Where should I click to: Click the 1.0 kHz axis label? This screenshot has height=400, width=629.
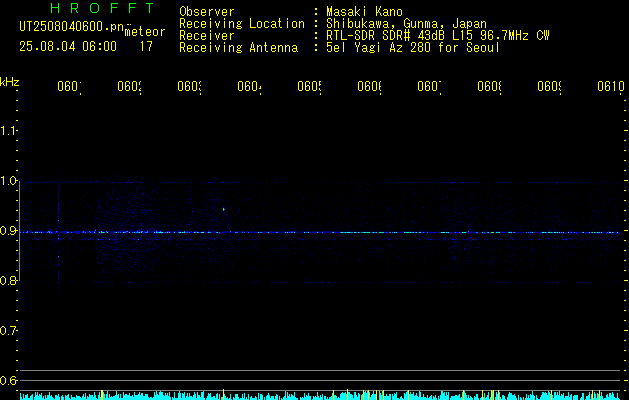[x=8, y=181]
